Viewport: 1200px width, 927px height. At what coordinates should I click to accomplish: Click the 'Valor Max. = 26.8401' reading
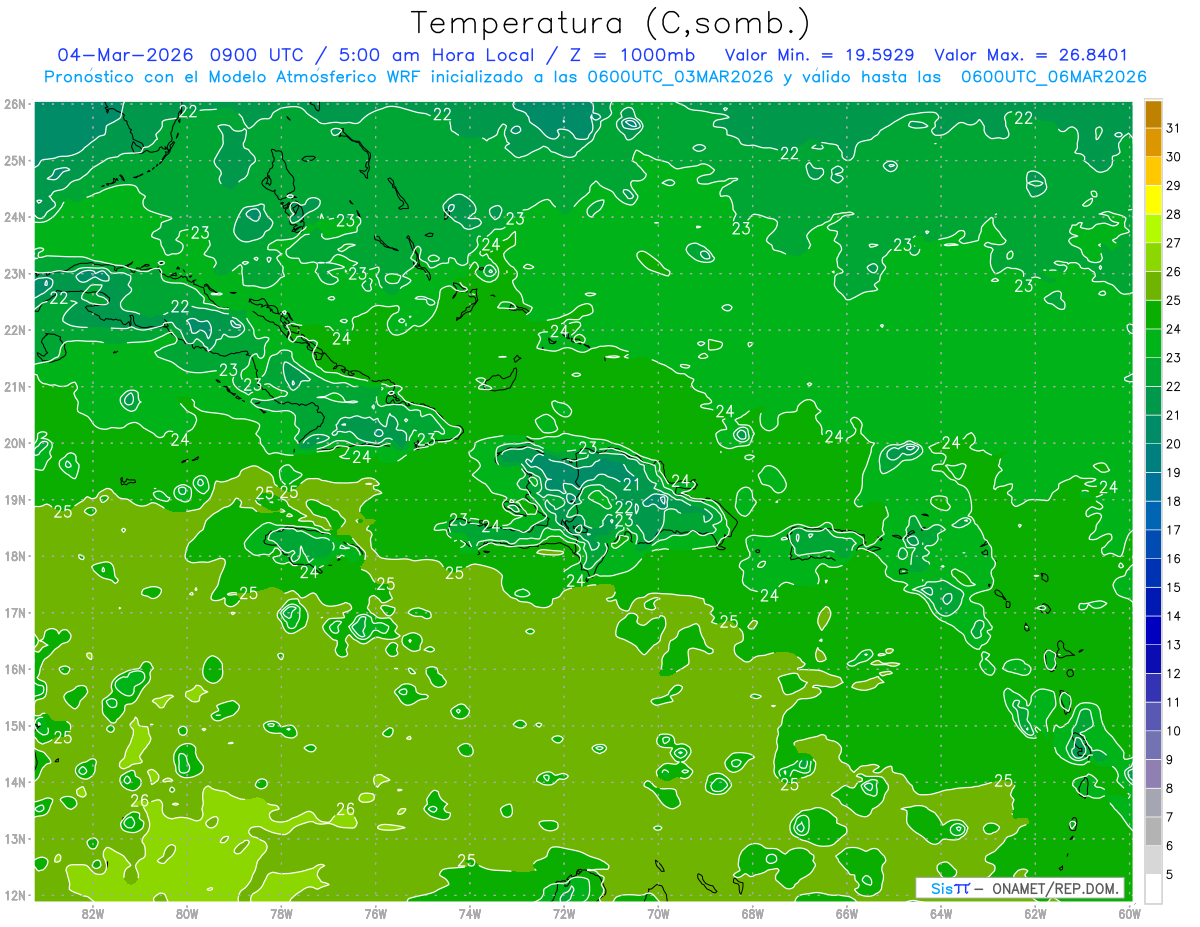click(x=1031, y=55)
